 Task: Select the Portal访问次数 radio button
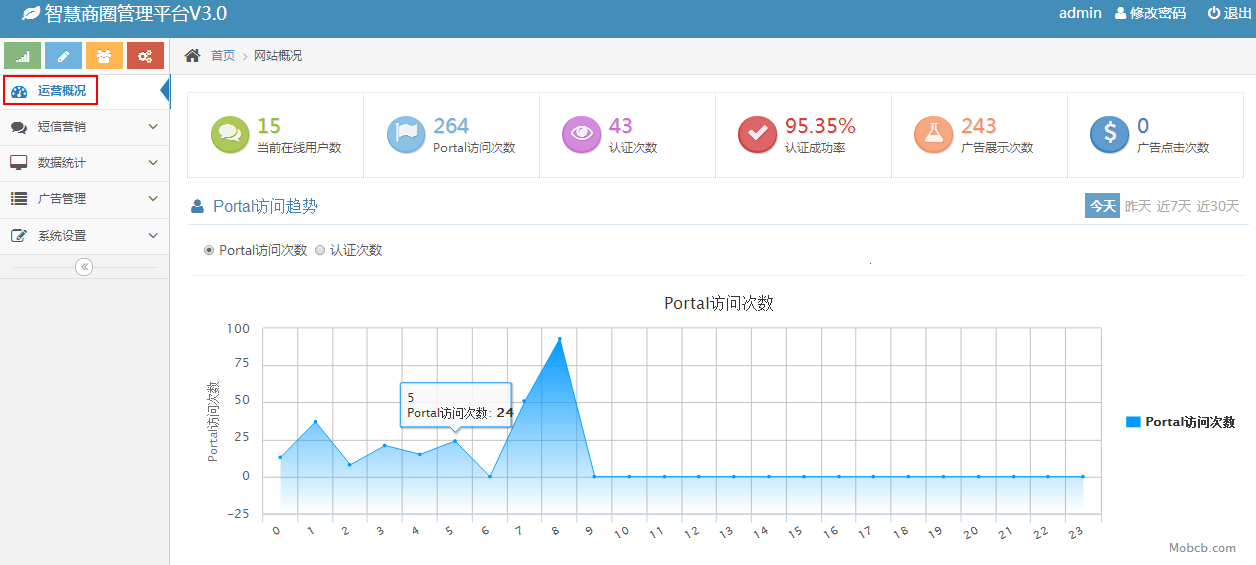209,250
